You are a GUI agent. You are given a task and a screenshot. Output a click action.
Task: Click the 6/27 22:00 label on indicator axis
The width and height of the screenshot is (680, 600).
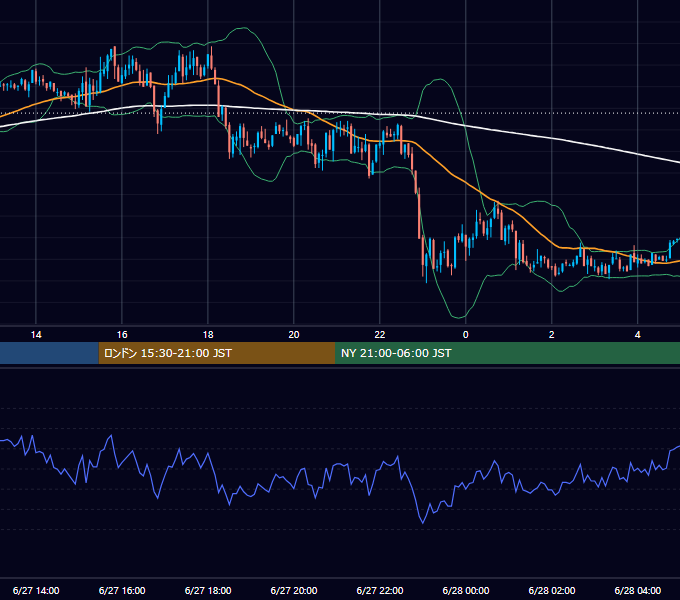(379, 590)
